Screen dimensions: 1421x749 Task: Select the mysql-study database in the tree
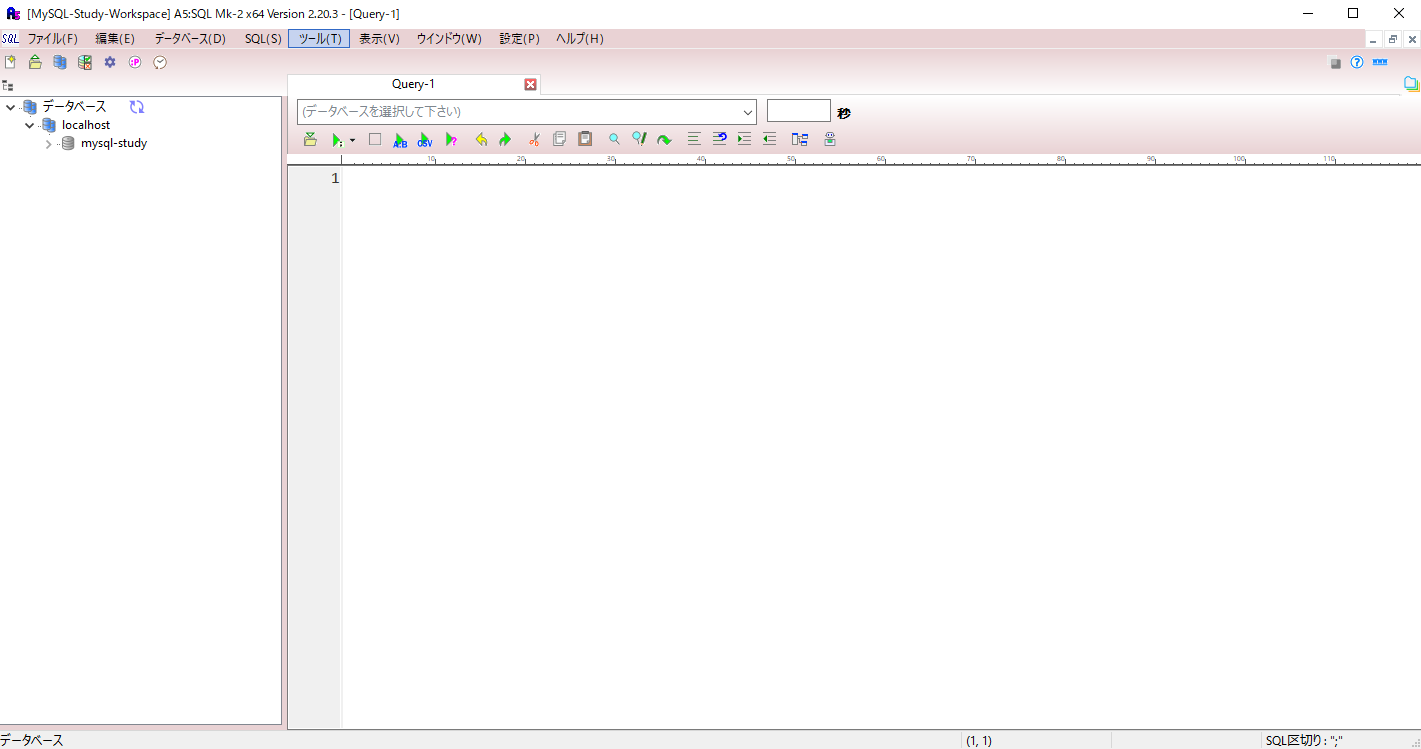[x=114, y=143]
